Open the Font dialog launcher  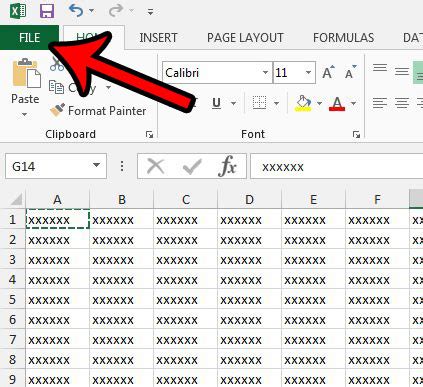tap(356, 134)
